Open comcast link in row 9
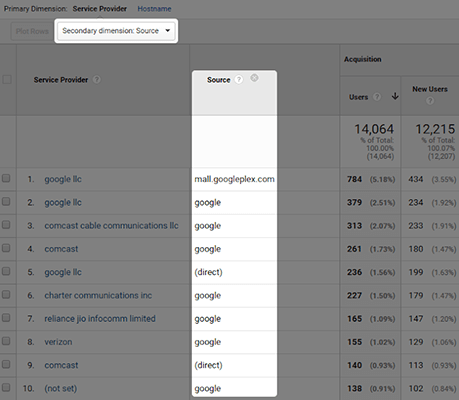Image resolution: width=459 pixels, height=400 pixels. pyautogui.click(x=61, y=365)
